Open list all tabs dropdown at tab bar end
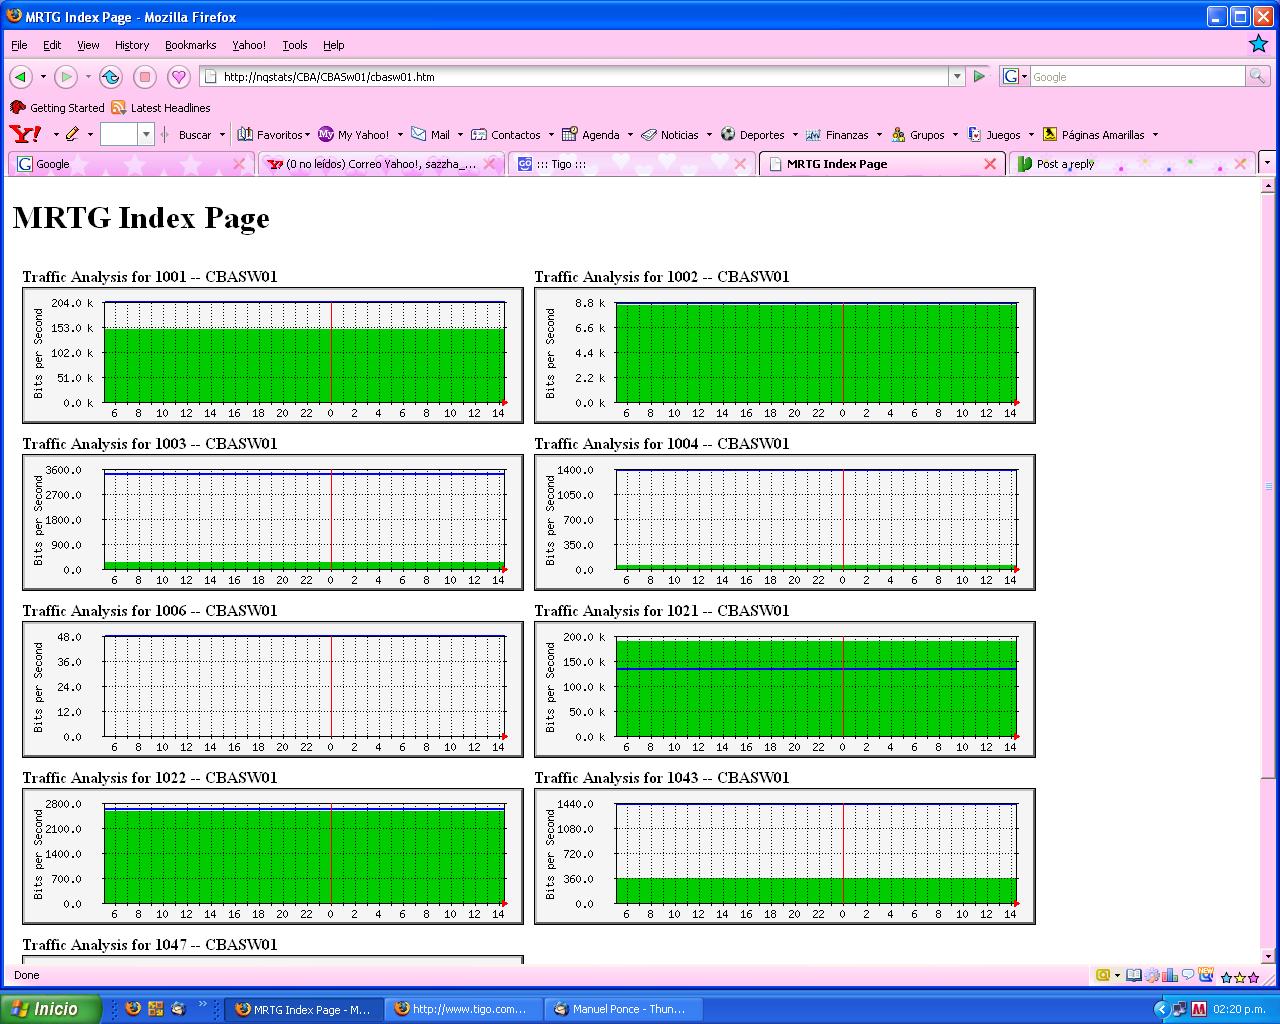 tap(1267, 162)
